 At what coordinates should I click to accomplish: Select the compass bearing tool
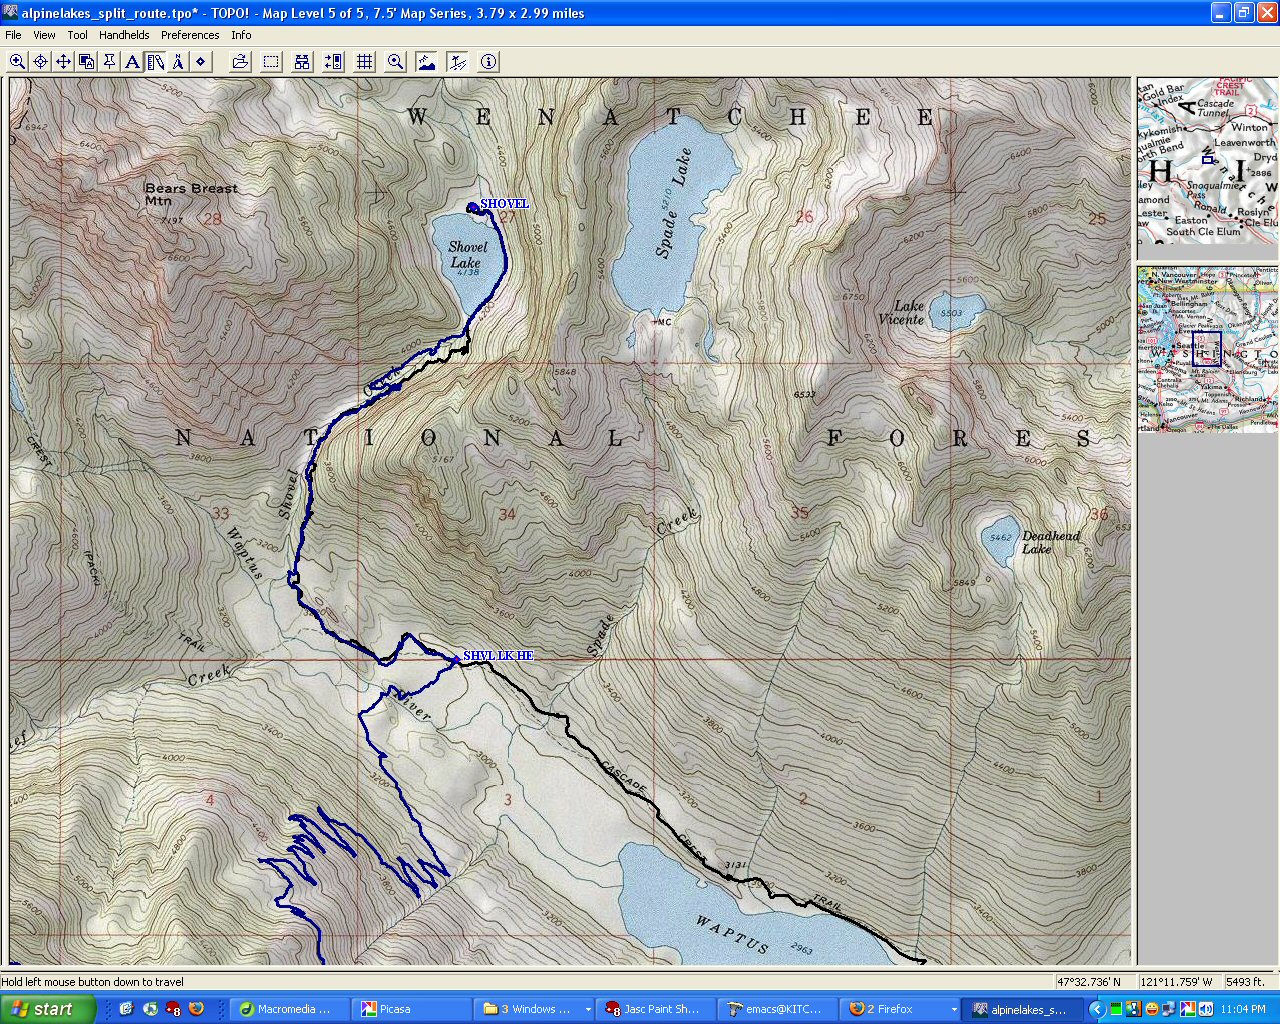[178, 62]
